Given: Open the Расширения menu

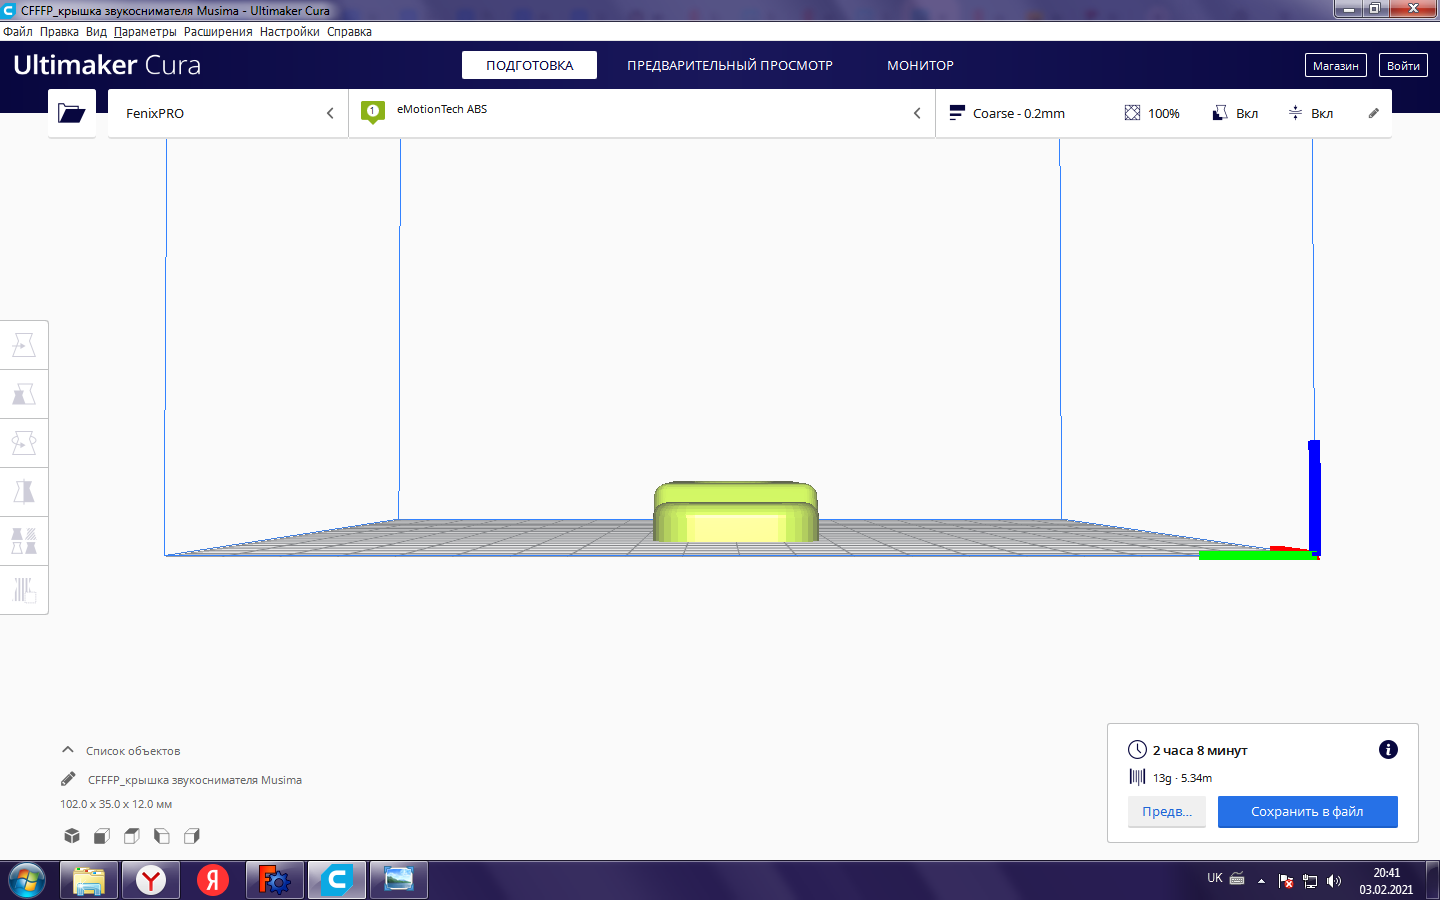Looking at the screenshot, I should (218, 32).
